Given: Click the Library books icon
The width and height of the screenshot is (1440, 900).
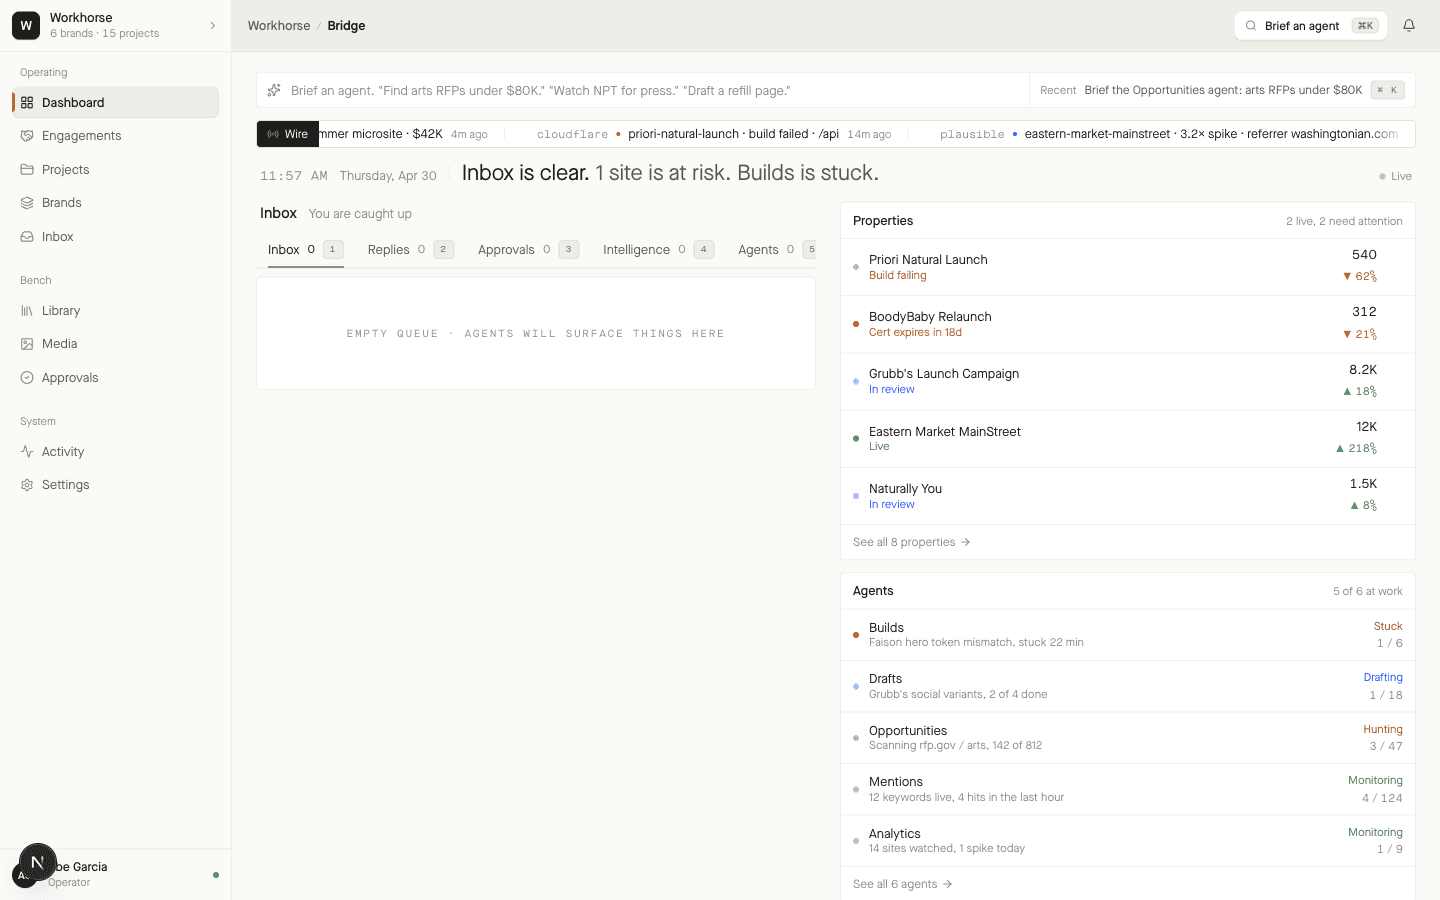Looking at the screenshot, I should pyautogui.click(x=27, y=311).
